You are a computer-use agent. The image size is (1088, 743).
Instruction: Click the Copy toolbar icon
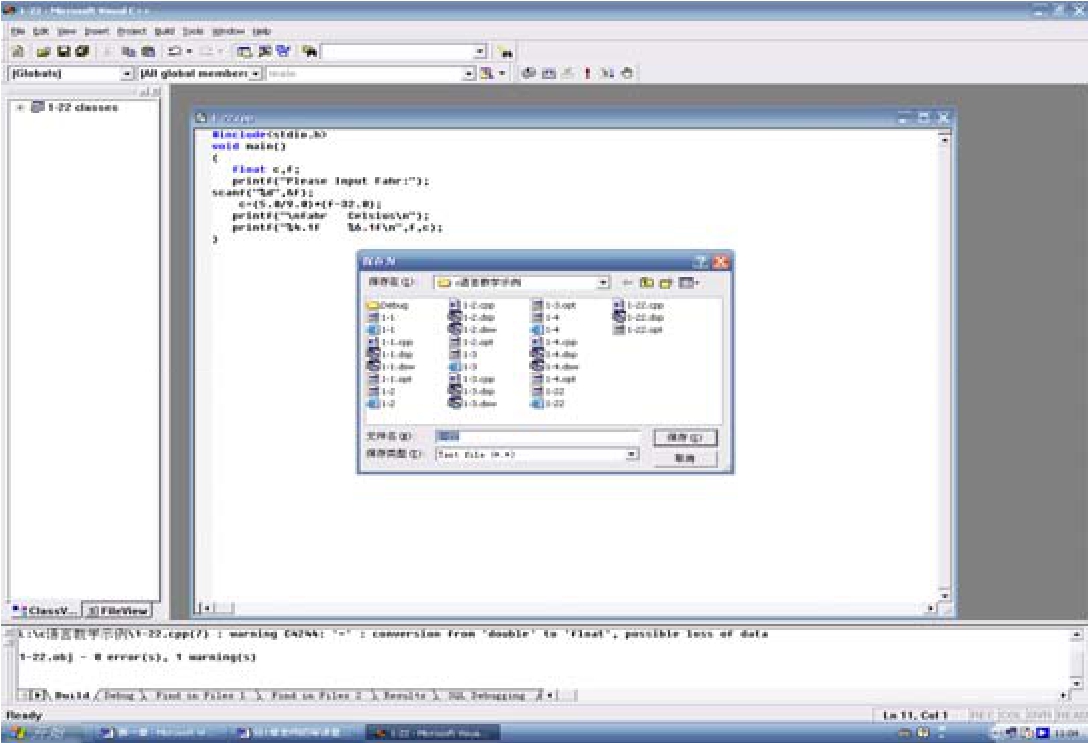point(128,51)
